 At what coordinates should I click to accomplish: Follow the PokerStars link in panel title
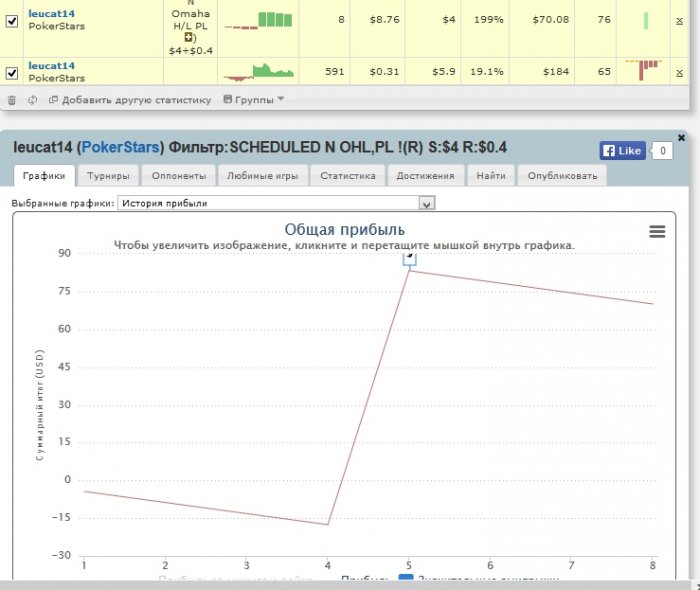click(120, 147)
